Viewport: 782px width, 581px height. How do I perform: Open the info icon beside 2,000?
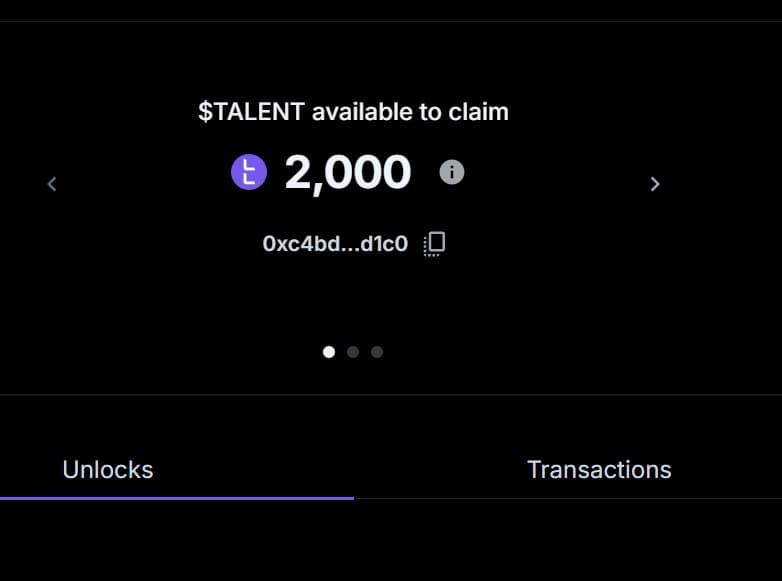(x=452, y=173)
